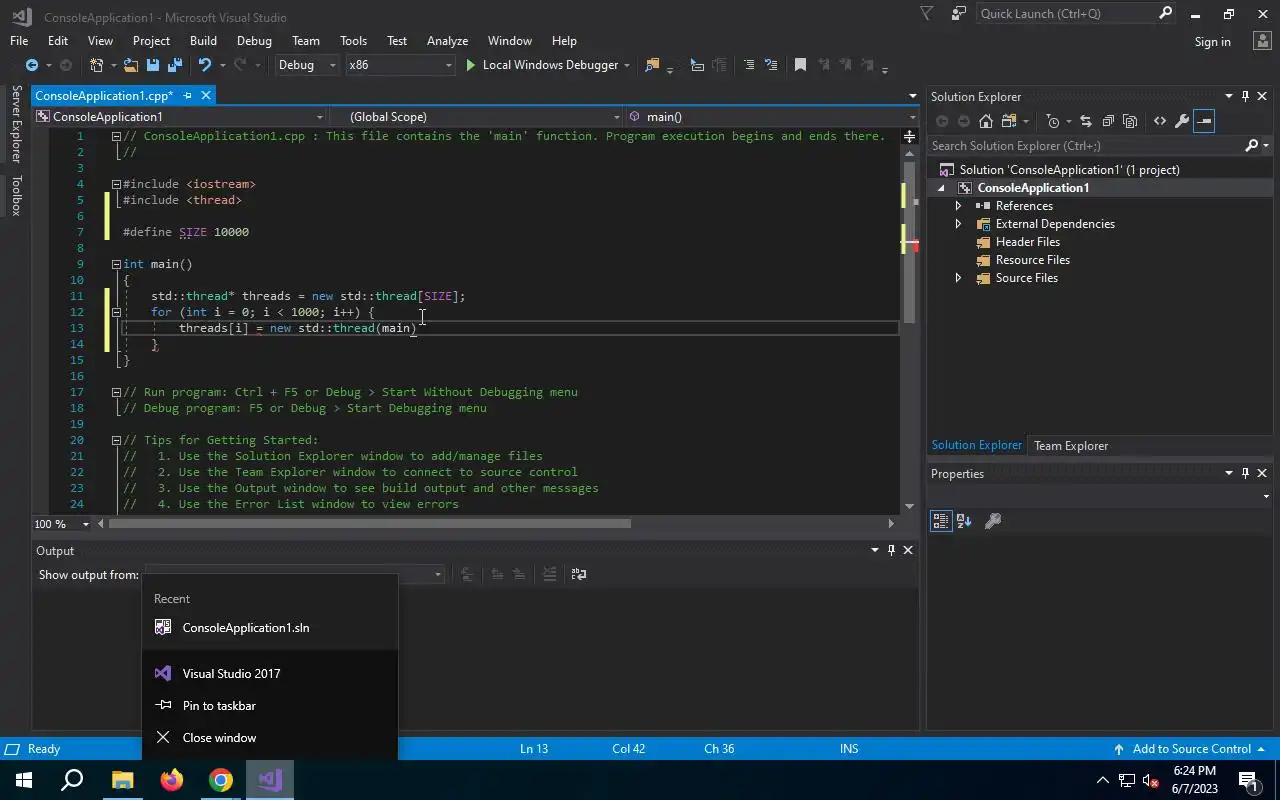This screenshot has height=800, width=1280.
Task: Click View Code icon in Solution Explorer
Action: tap(1160, 121)
